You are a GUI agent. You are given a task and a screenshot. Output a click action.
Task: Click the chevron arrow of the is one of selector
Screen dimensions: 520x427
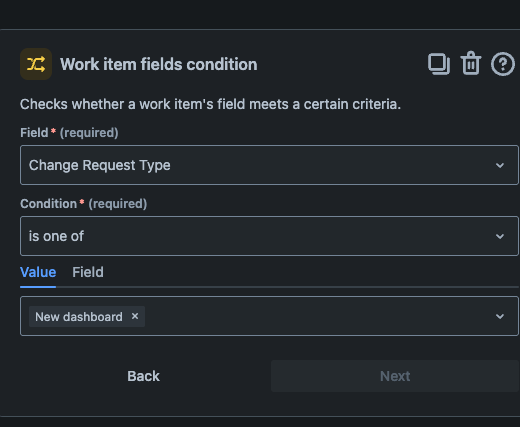click(x=500, y=236)
